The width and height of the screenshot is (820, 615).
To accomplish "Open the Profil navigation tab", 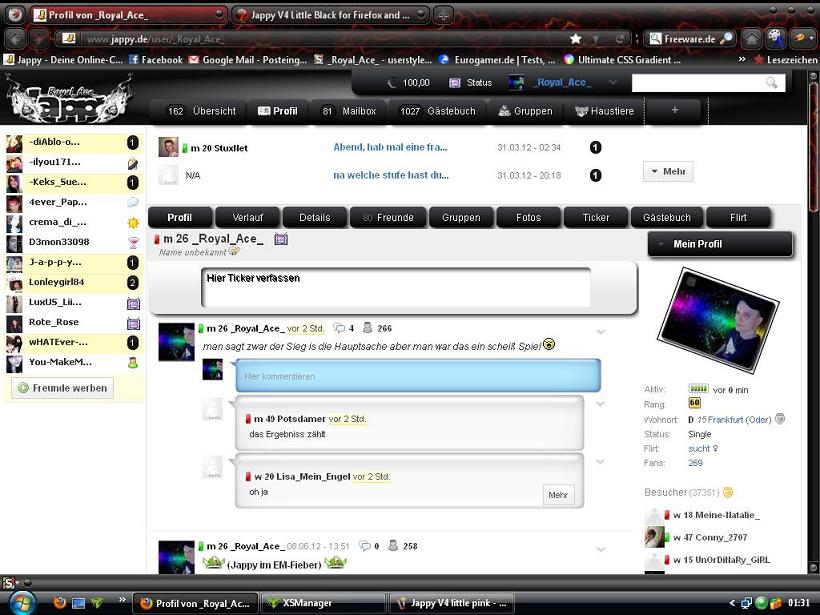I will (278, 111).
